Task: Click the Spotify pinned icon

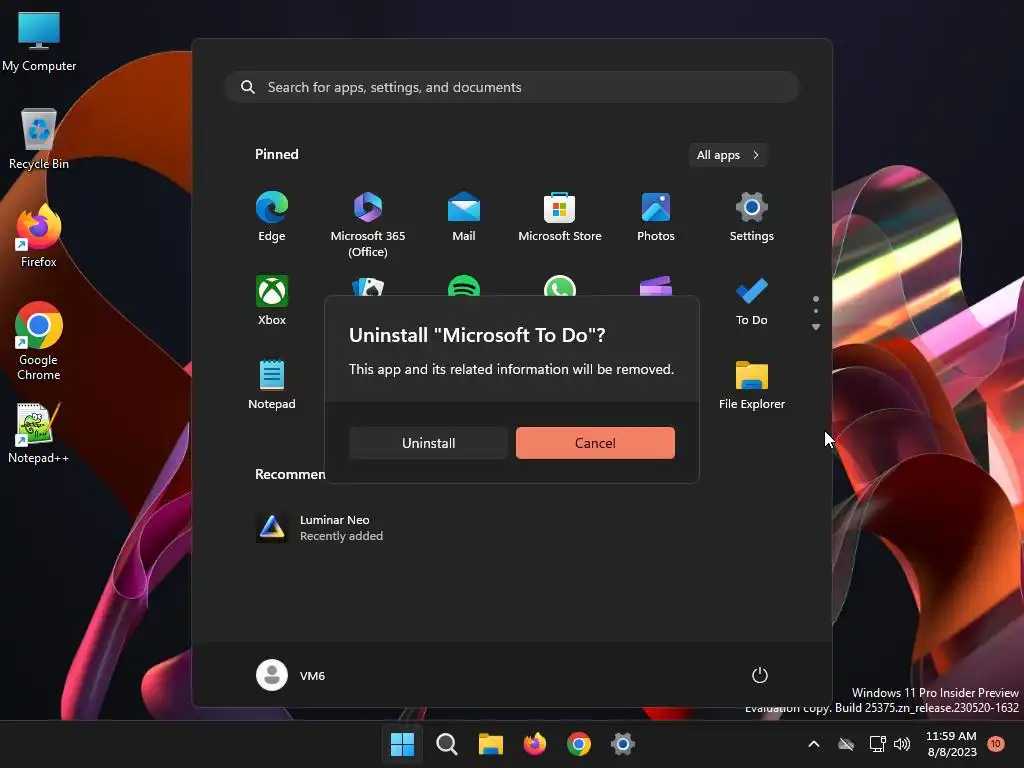Action: pos(464,286)
